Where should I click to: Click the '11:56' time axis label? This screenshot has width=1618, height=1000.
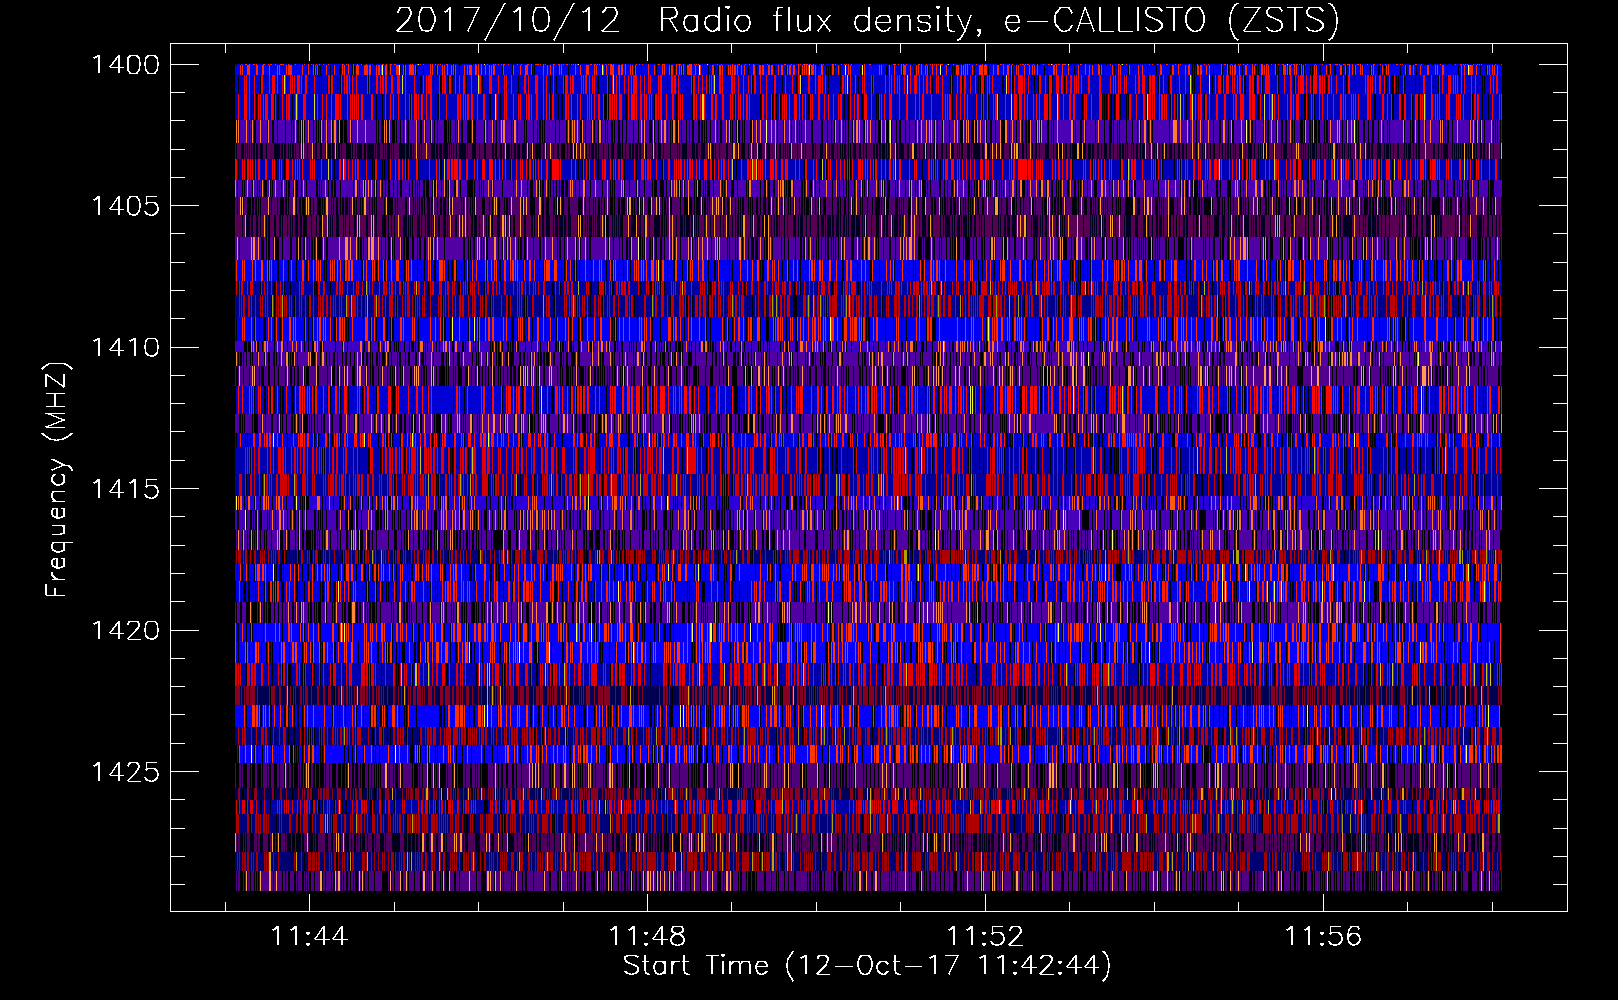1324,936
